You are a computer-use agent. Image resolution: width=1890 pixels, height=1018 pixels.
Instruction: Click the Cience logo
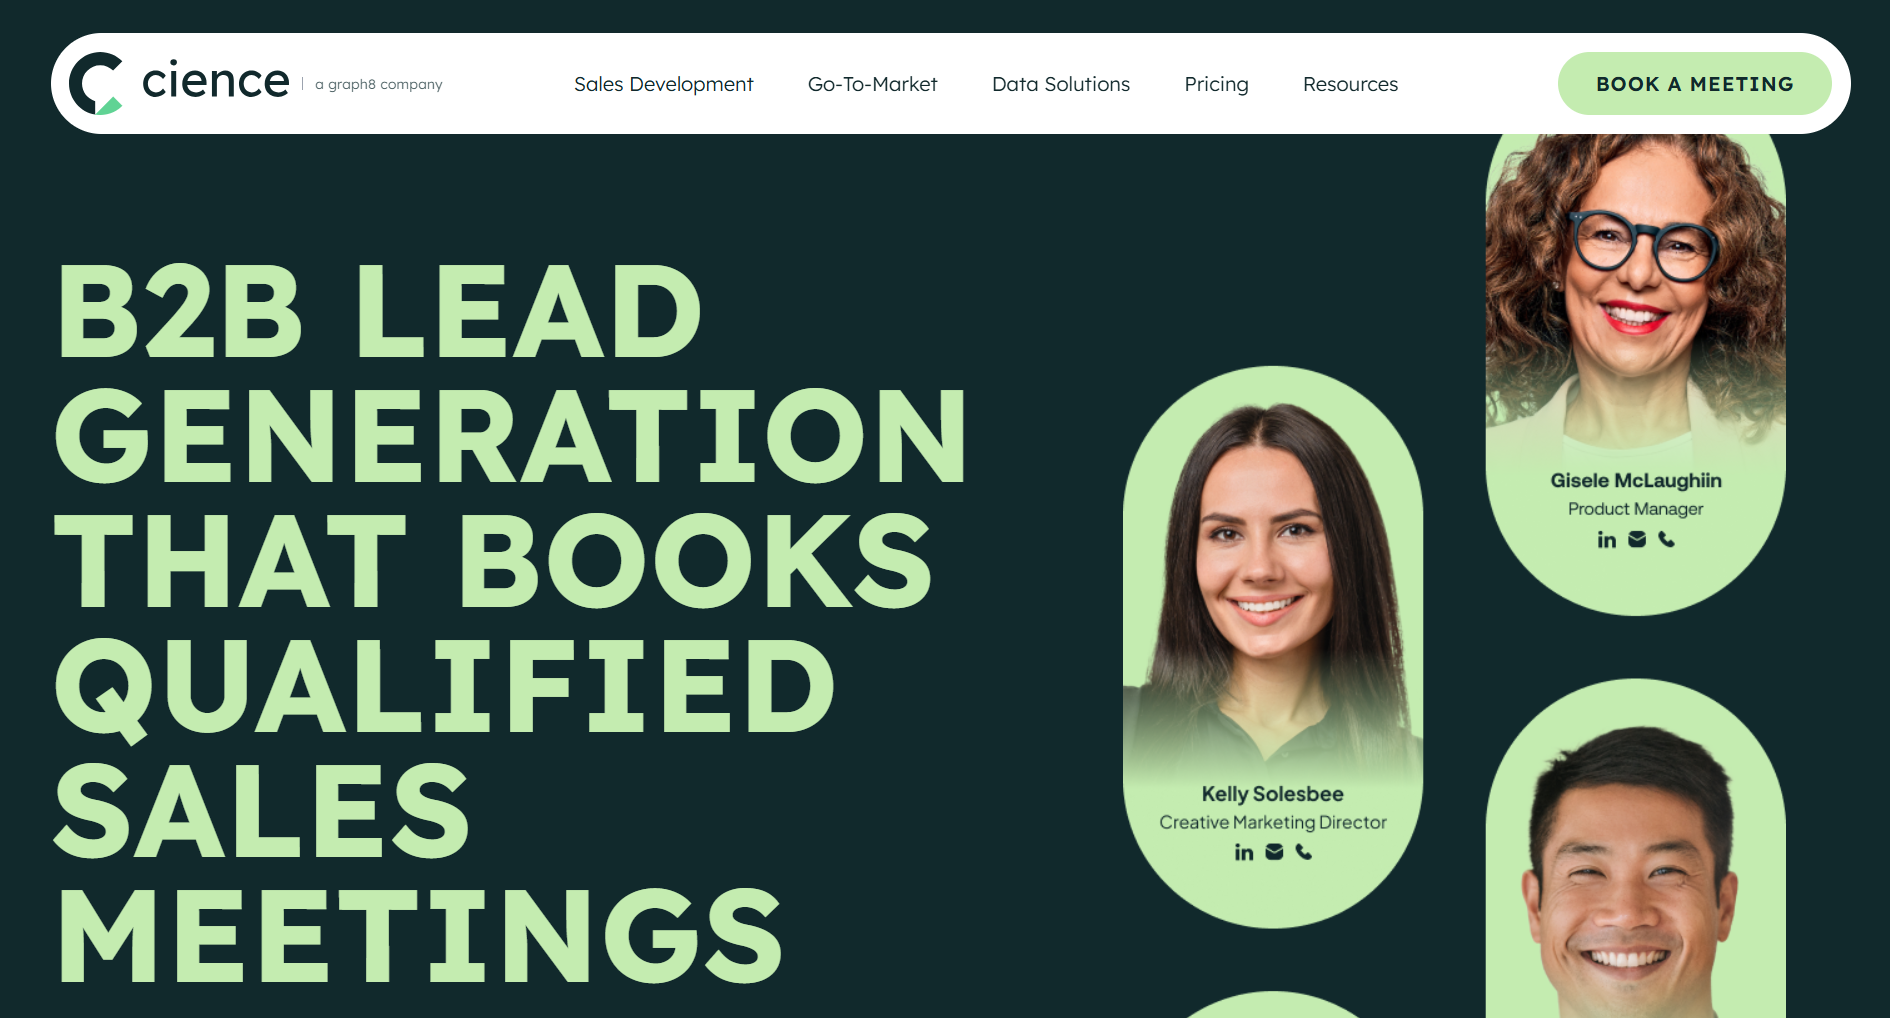point(179,83)
